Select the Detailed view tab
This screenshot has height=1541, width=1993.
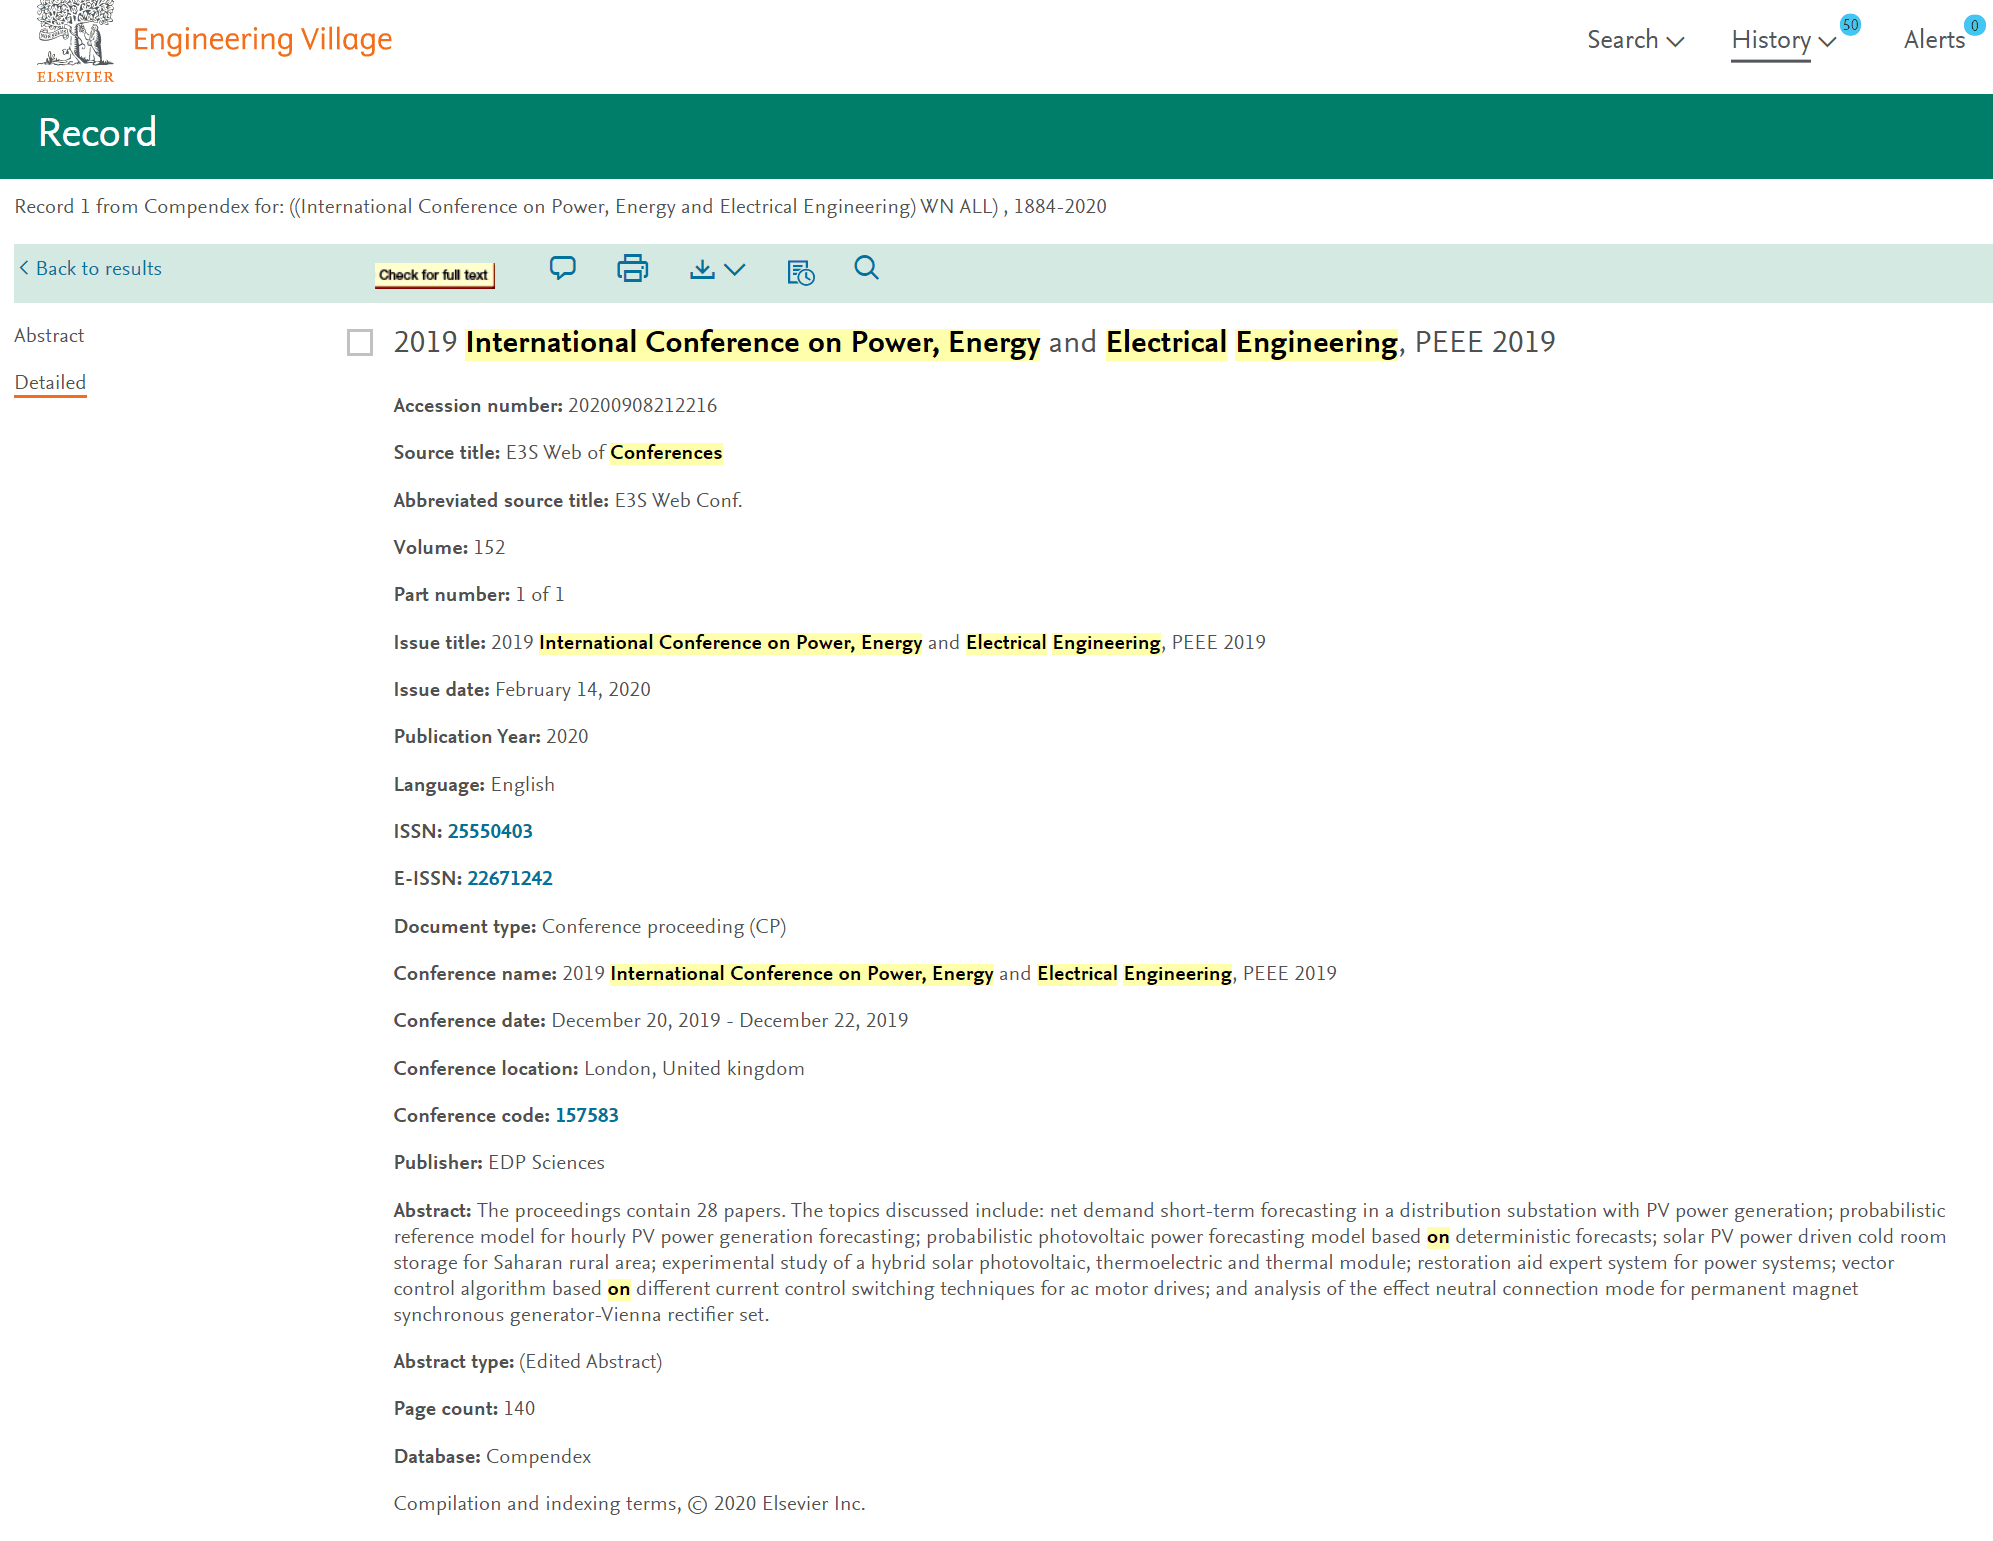point(50,382)
